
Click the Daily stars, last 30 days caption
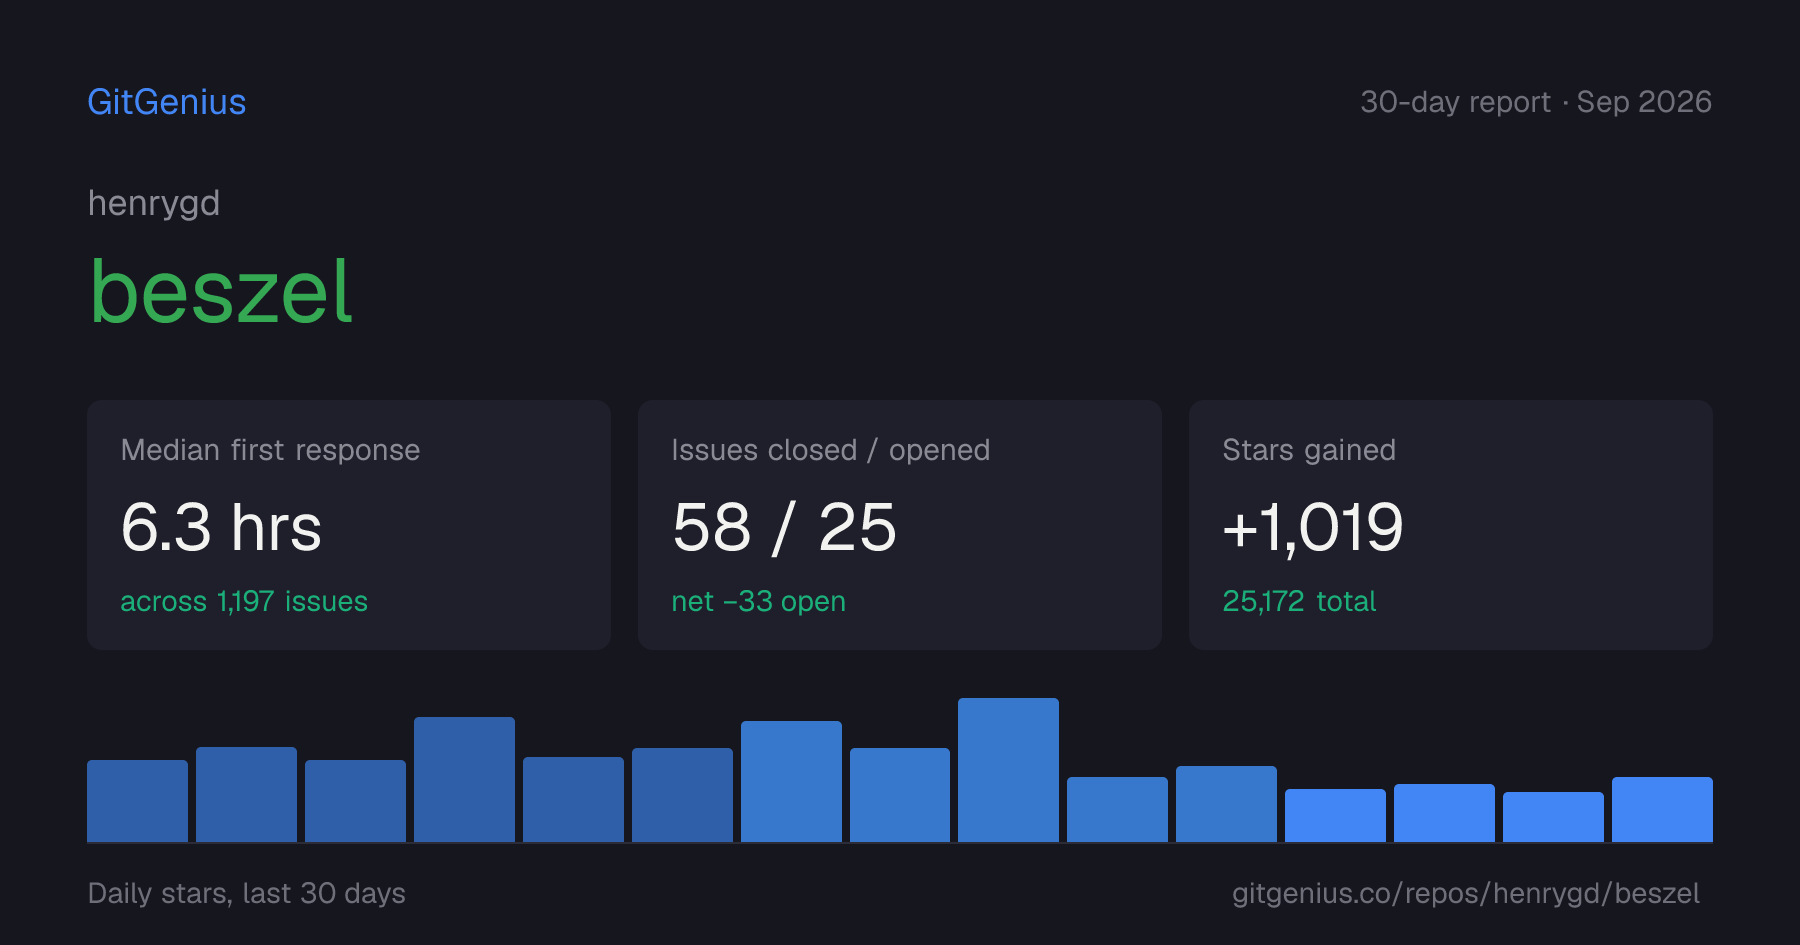click(x=247, y=893)
